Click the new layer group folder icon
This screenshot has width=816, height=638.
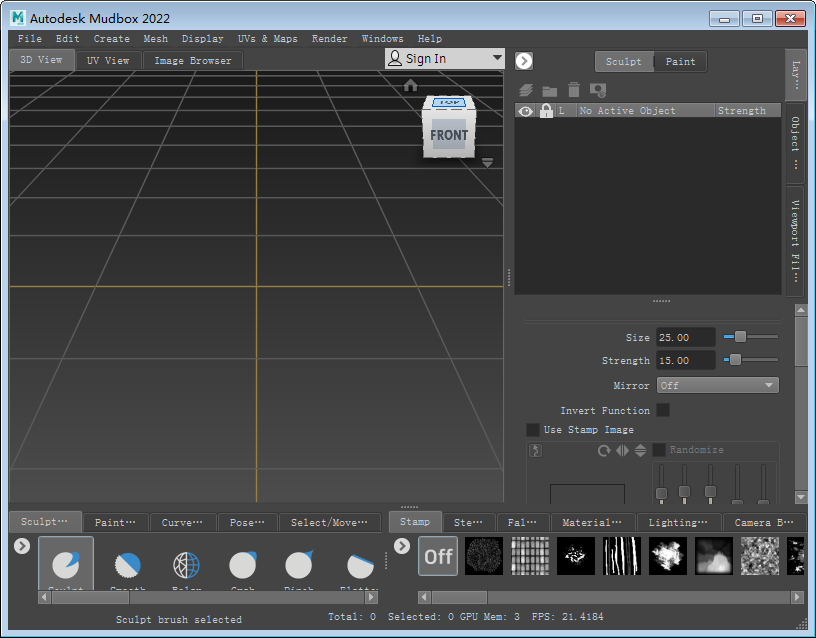click(x=549, y=90)
